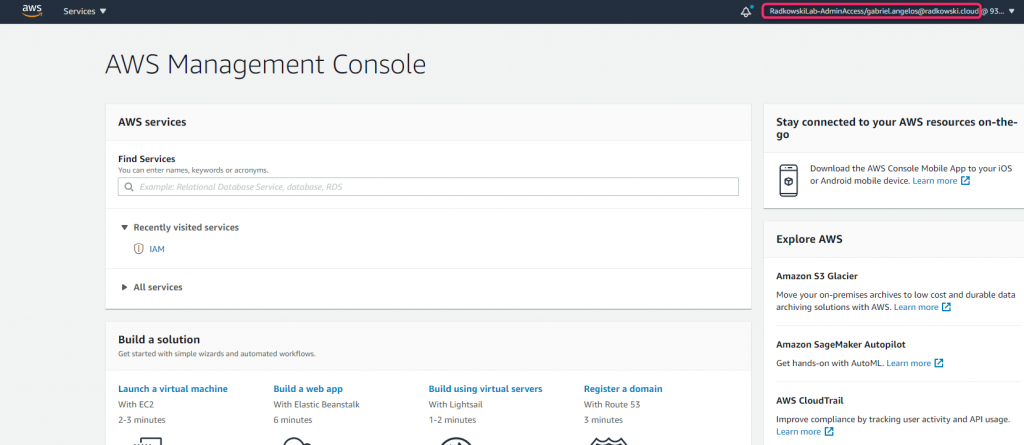This screenshot has height=445, width=1024.
Task: Click the Amazon S3 Glacier title
Action: click(817, 276)
